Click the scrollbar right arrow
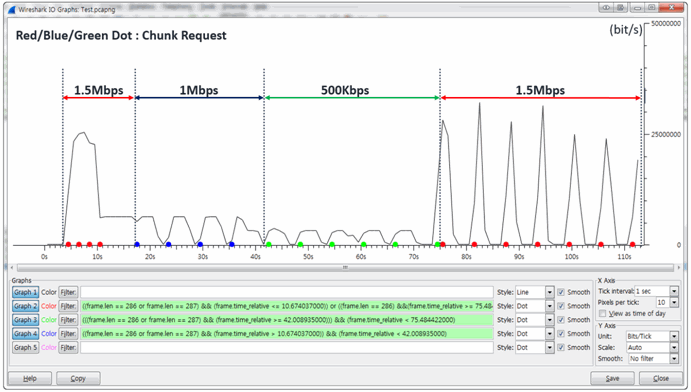Image resolution: width=691 pixels, height=392 pixels. [679, 267]
